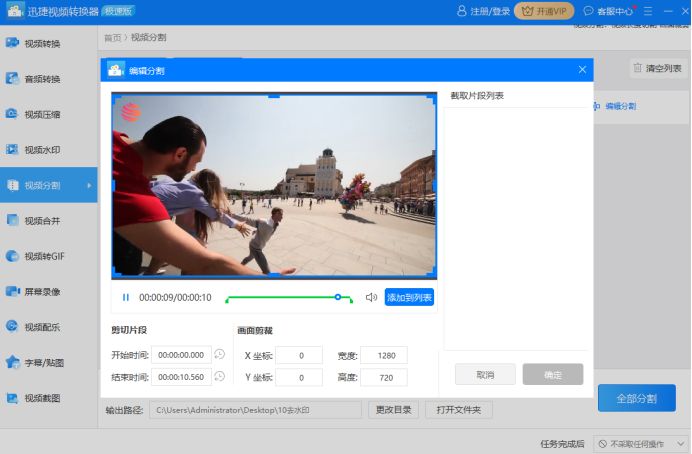This screenshot has width=692, height=454.
Task: Click the green start marker of clip range
Action: pyautogui.click(x=227, y=300)
